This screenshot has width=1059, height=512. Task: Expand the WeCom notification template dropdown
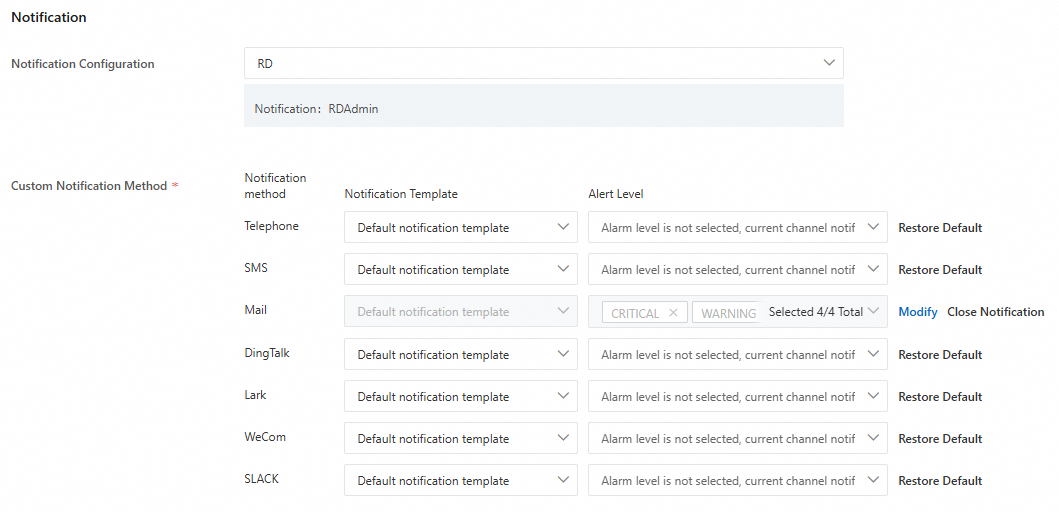[460, 439]
